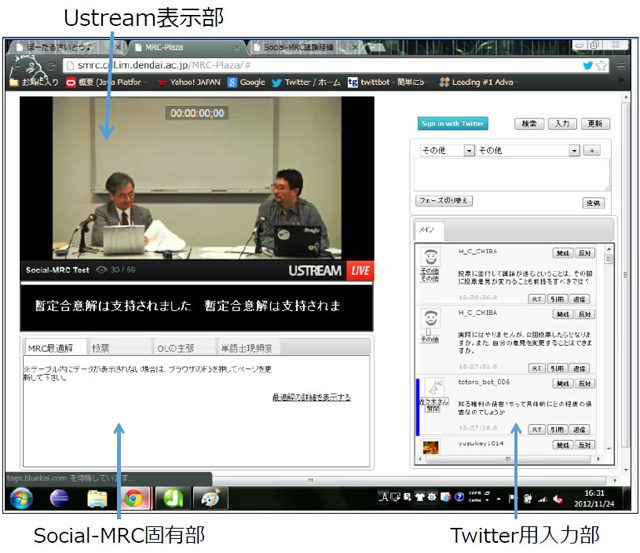Click 反対 on the yuzukey1014 tweet
This screenshot has height=553, width=640.
coord(585,445)
